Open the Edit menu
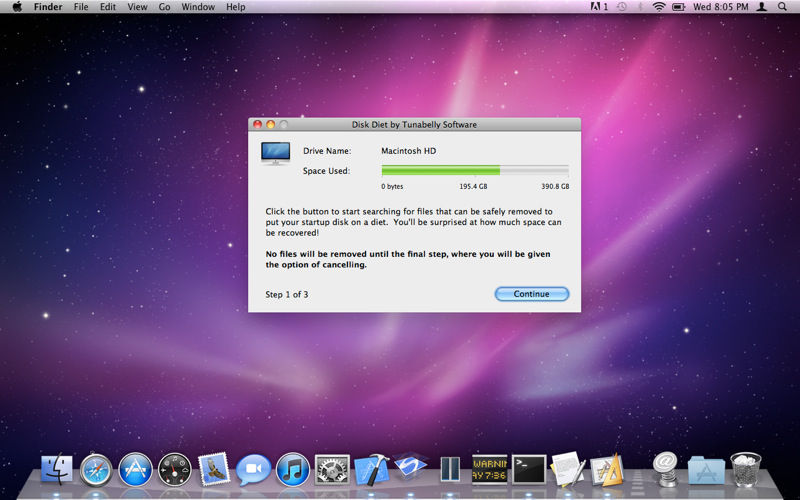 [x=108, y=7]
